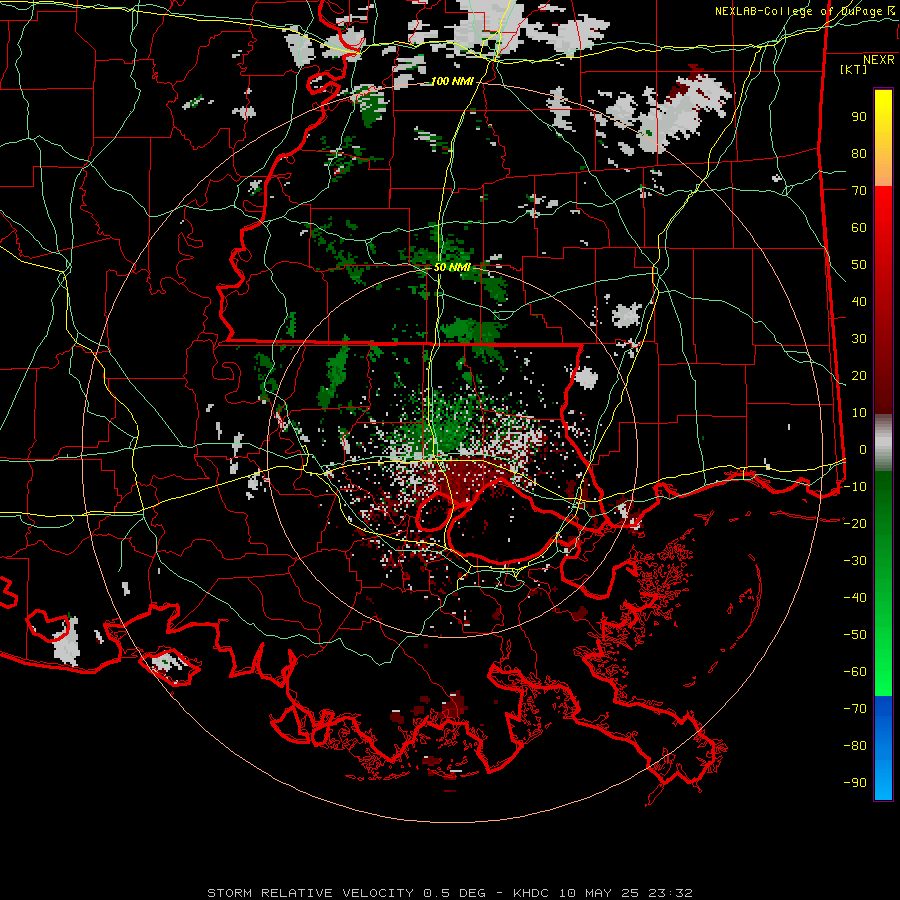Viewport: 900px width, 900px height.
Task: Click the 0 value on velocity scale
Action: click(x=862, y=450)
